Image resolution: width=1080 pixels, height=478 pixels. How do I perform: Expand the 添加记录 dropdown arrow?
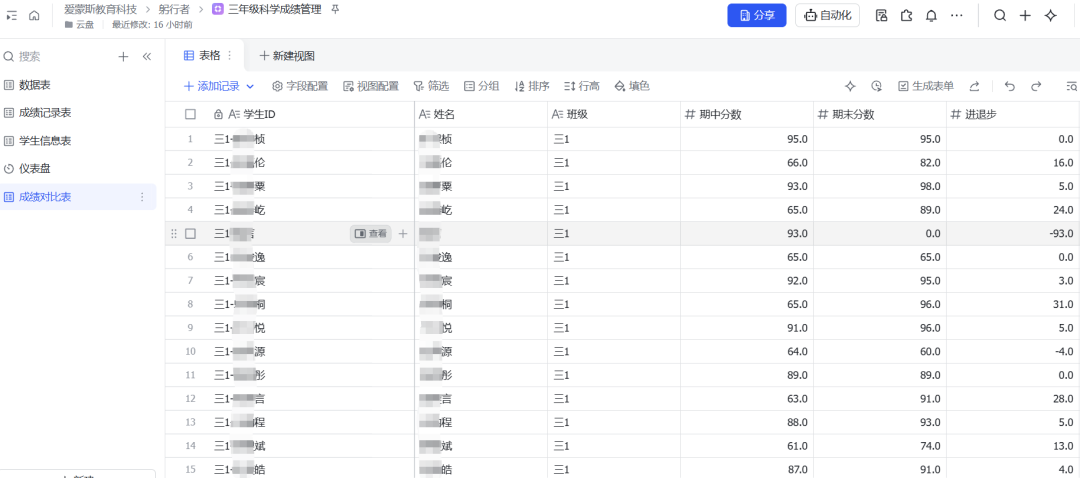pos(250,87)
